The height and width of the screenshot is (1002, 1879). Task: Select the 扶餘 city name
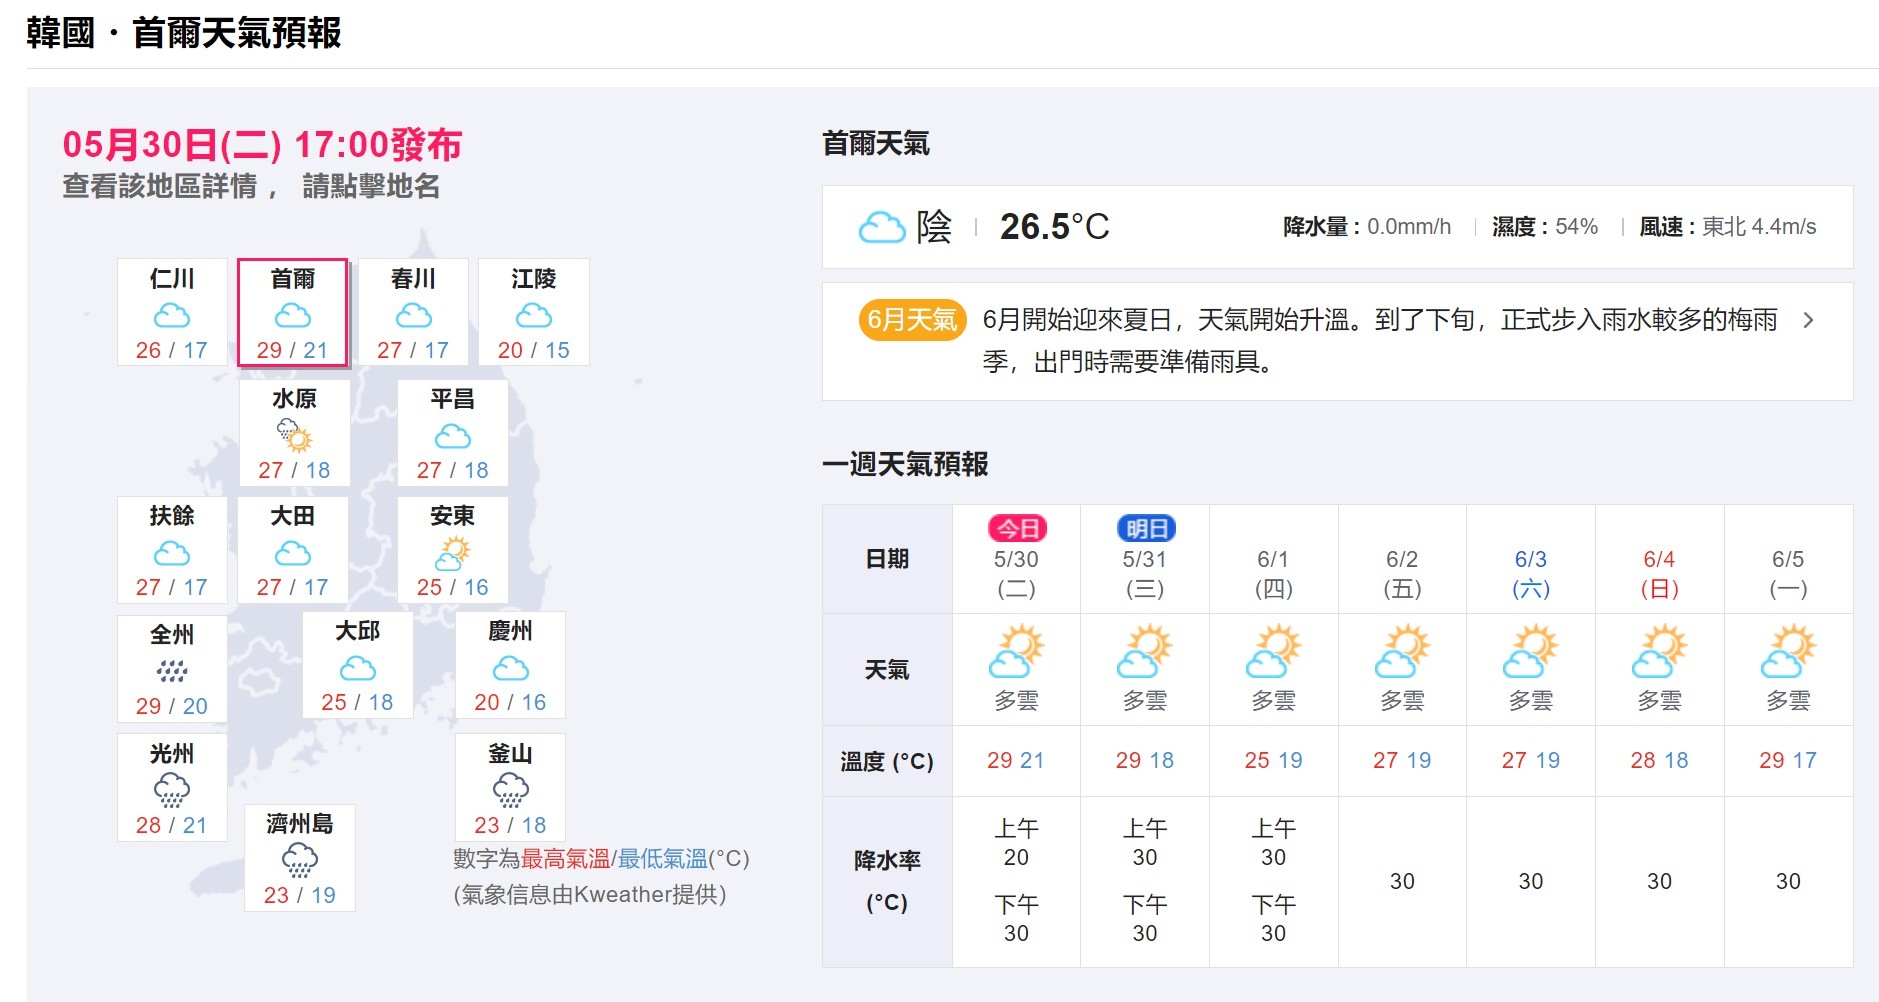[172, 515]
